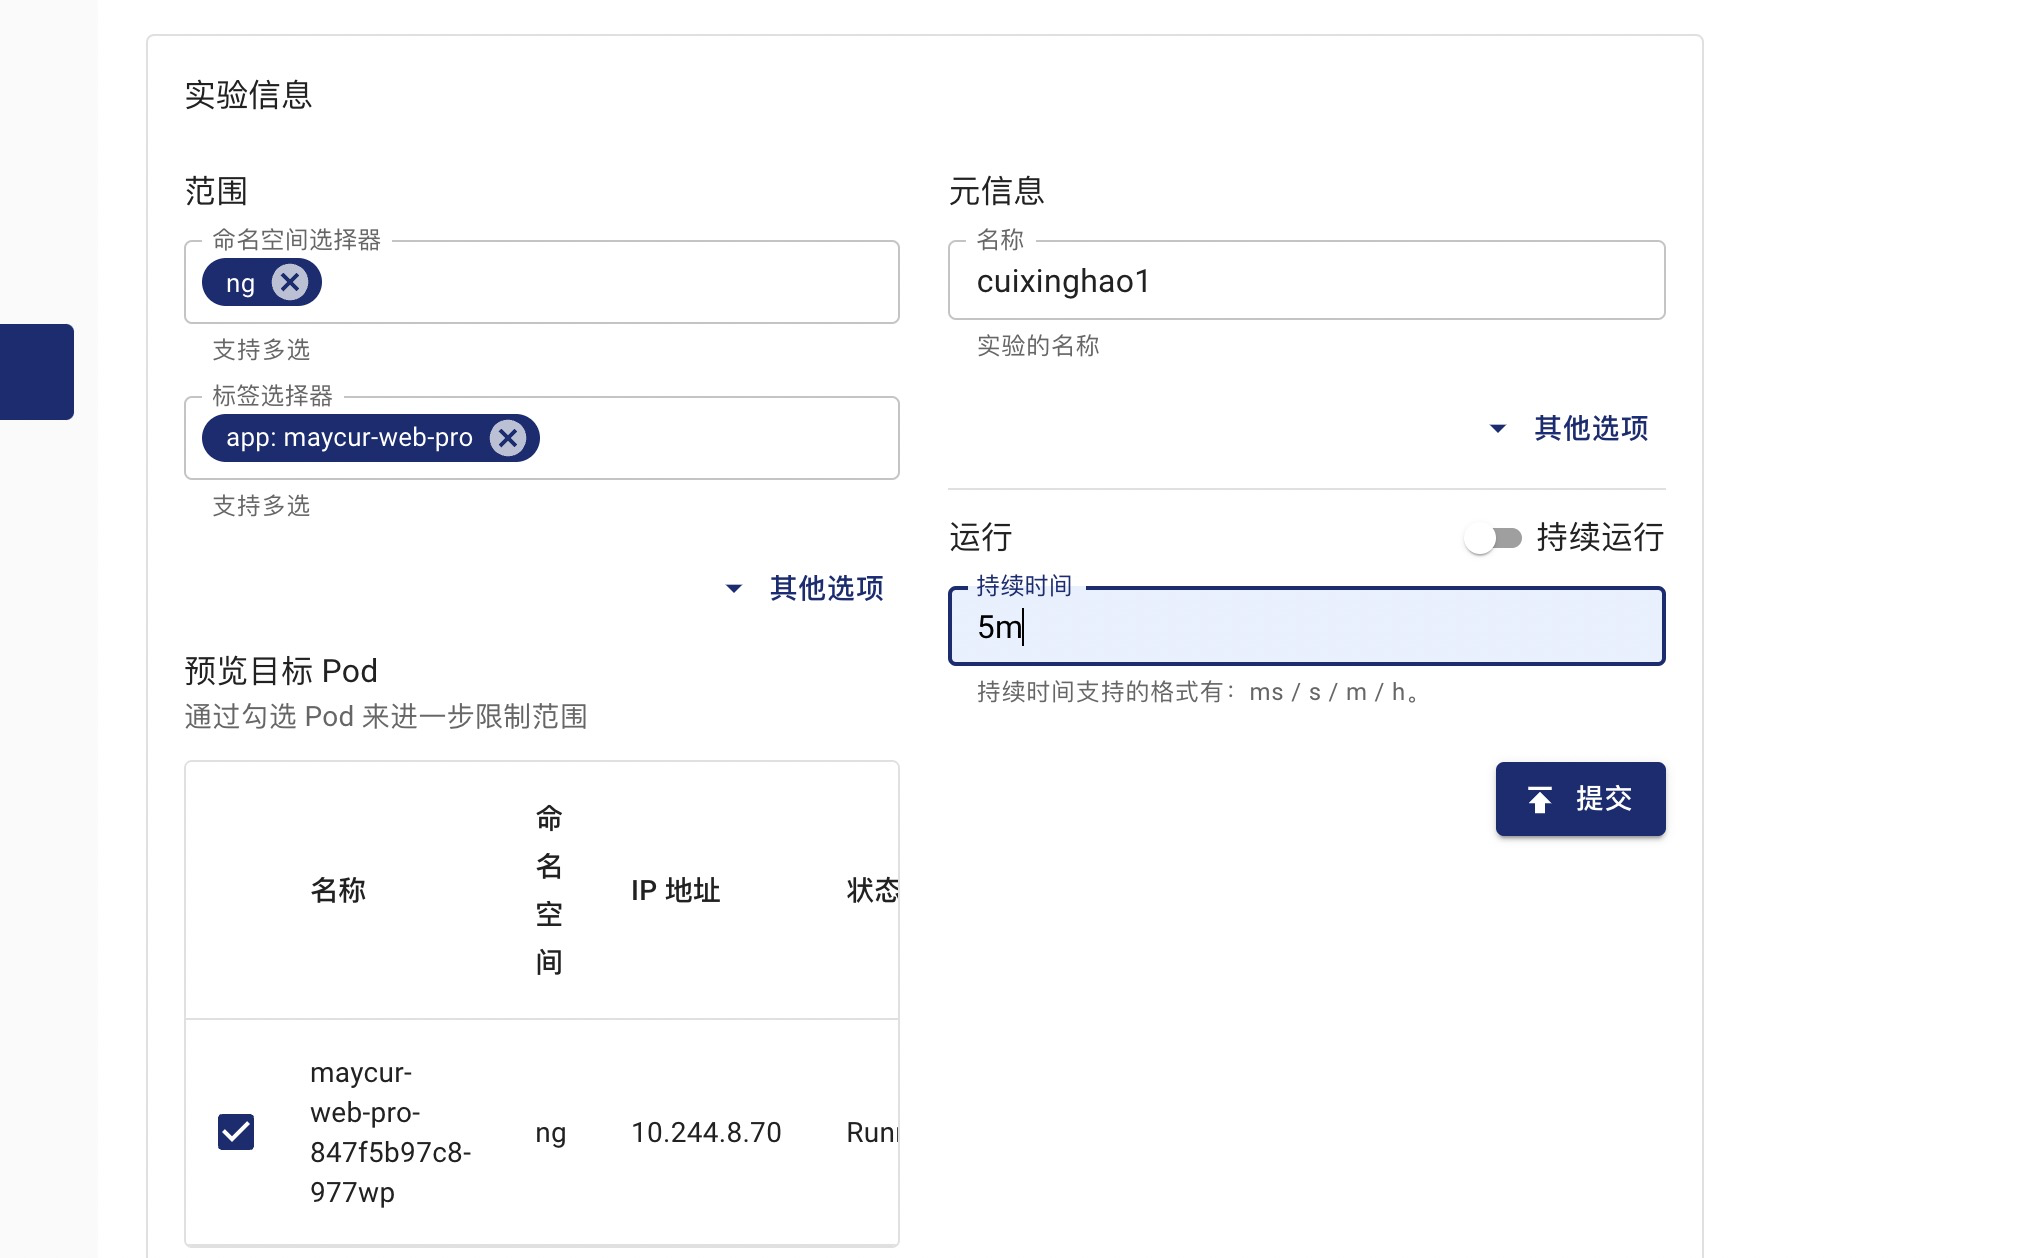Toggle the 持续运行 switch

tap(1492, 538)
